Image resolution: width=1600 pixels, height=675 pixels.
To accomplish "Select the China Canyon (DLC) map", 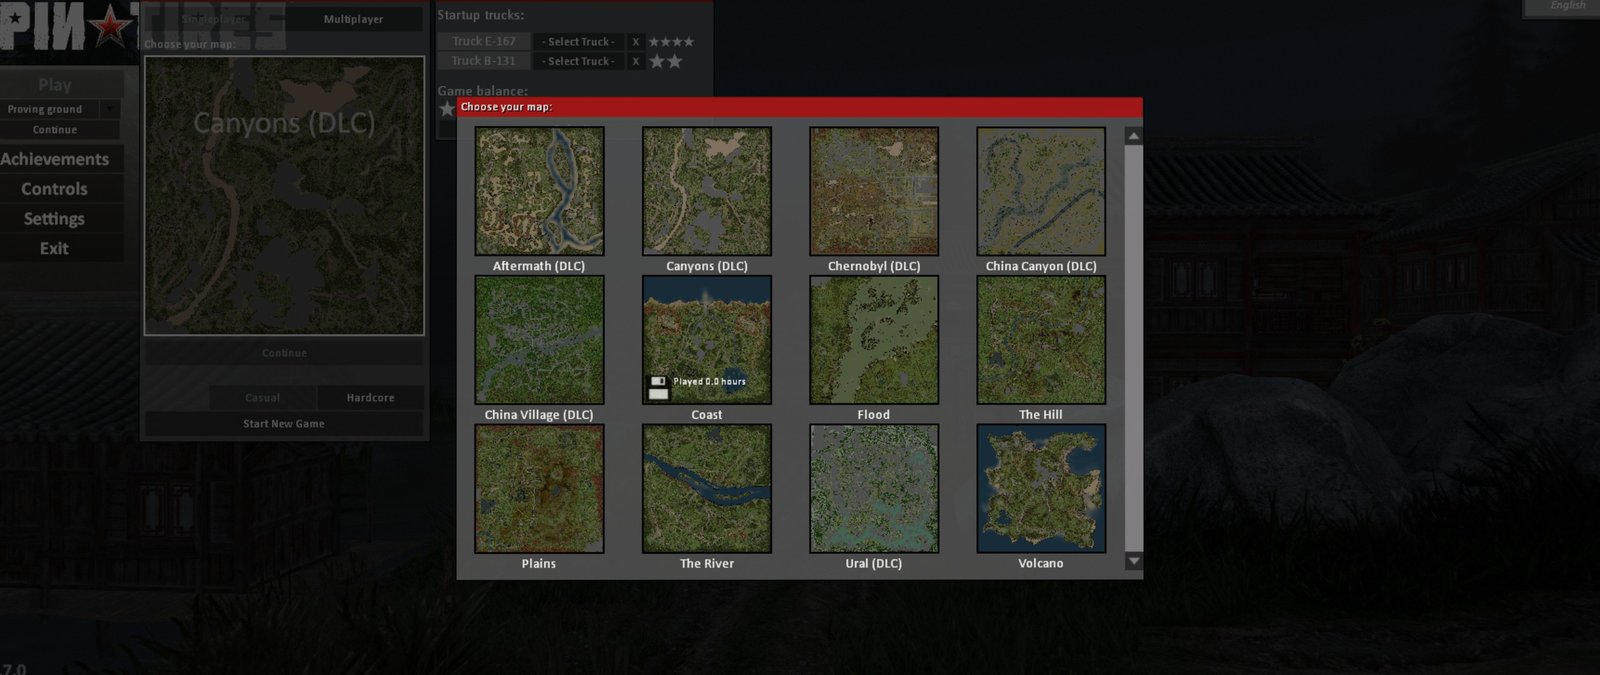I will tap(1041, 191).
